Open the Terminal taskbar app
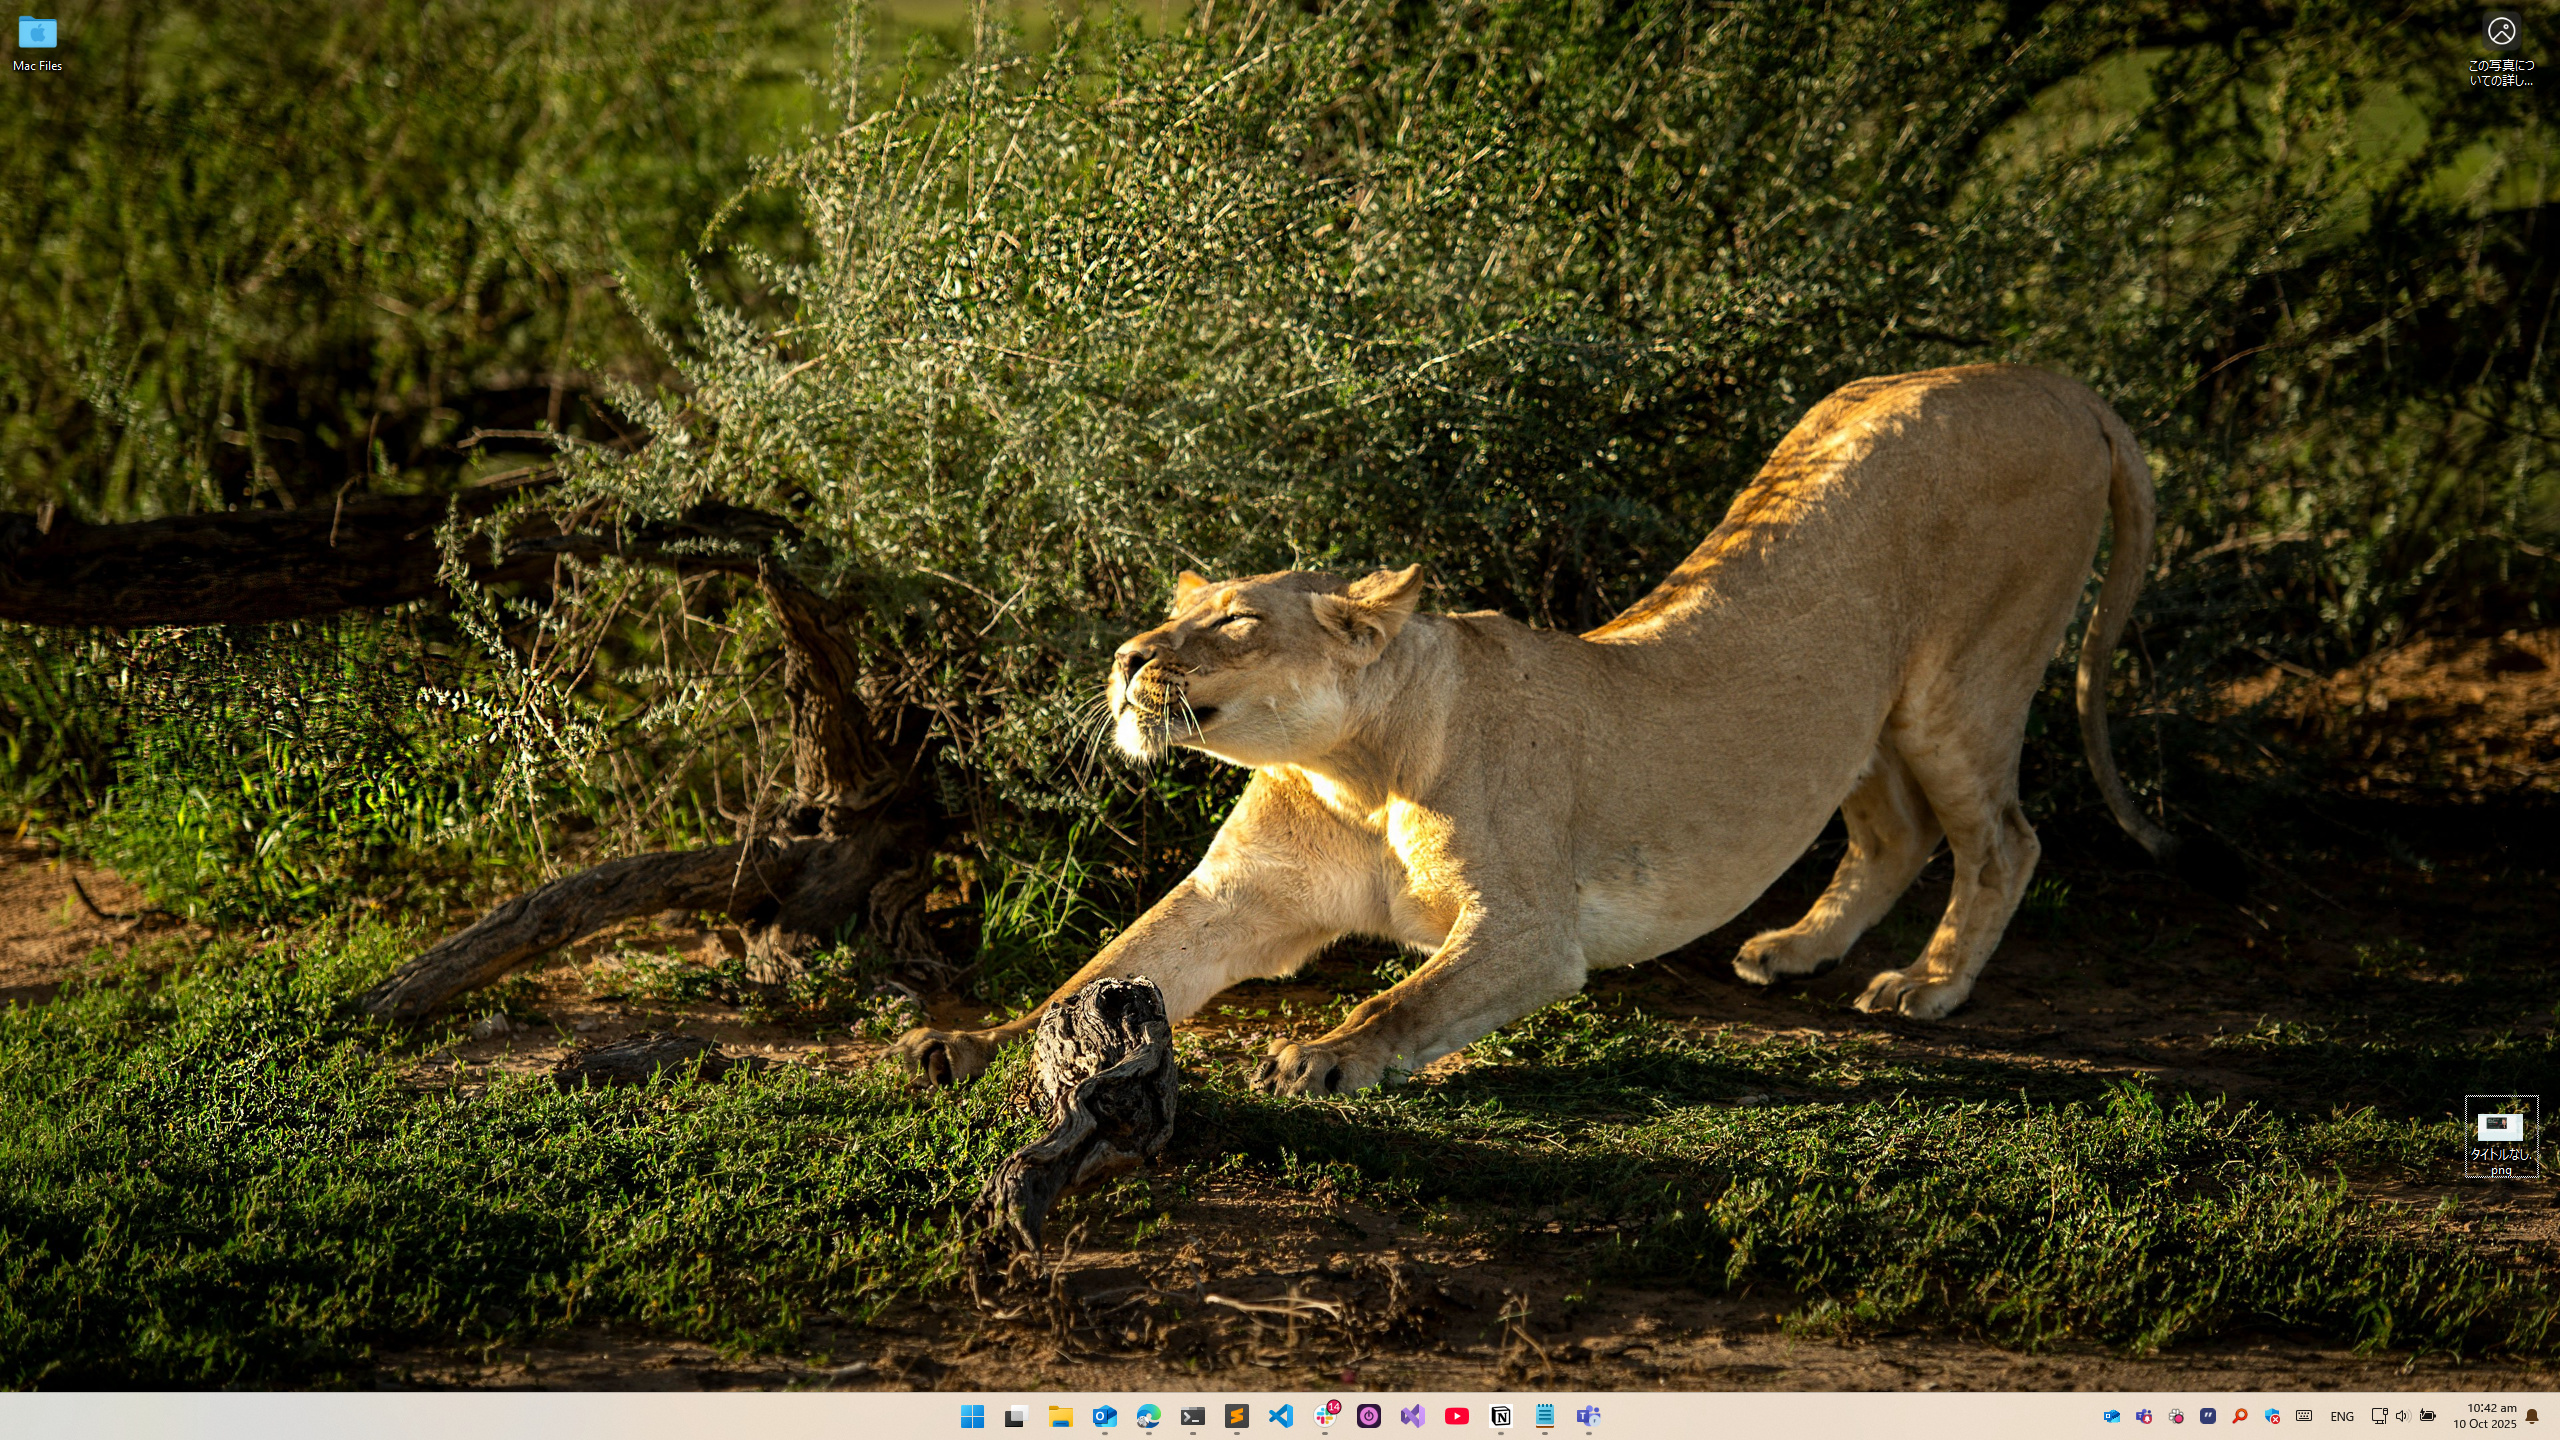 (1192, 1416)
